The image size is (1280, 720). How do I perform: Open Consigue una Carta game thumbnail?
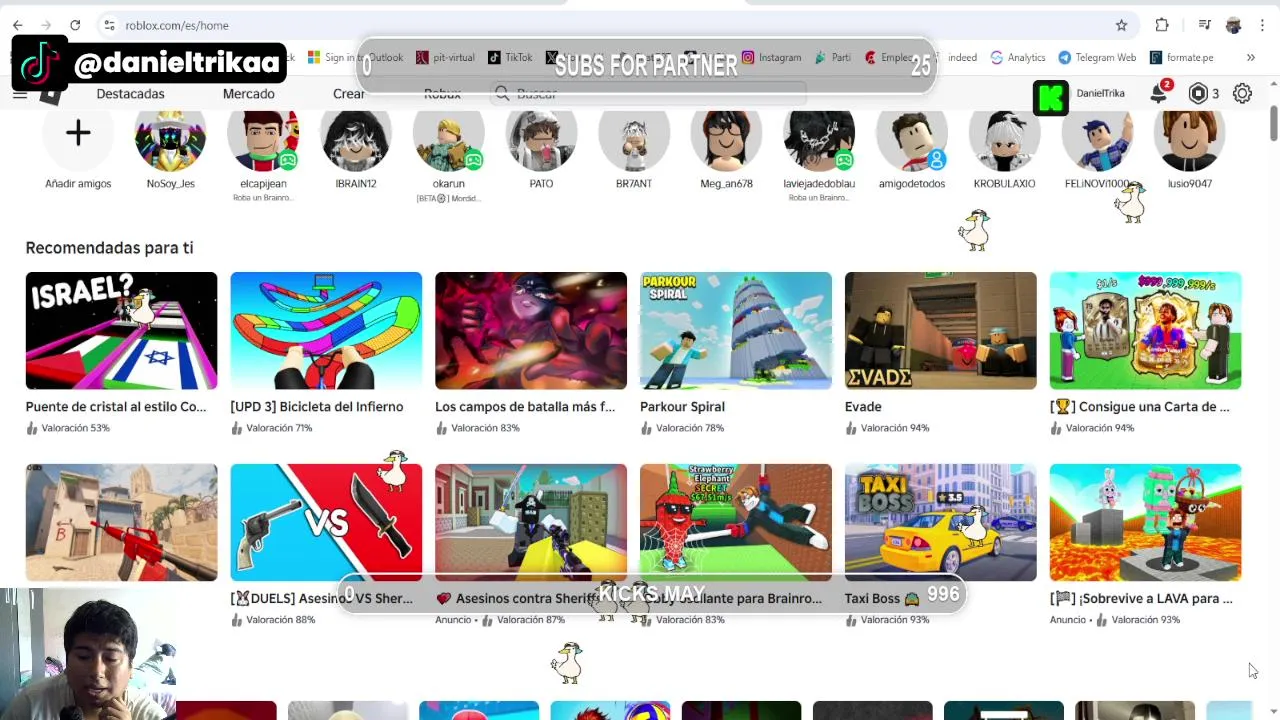[x=1145, y=330]
